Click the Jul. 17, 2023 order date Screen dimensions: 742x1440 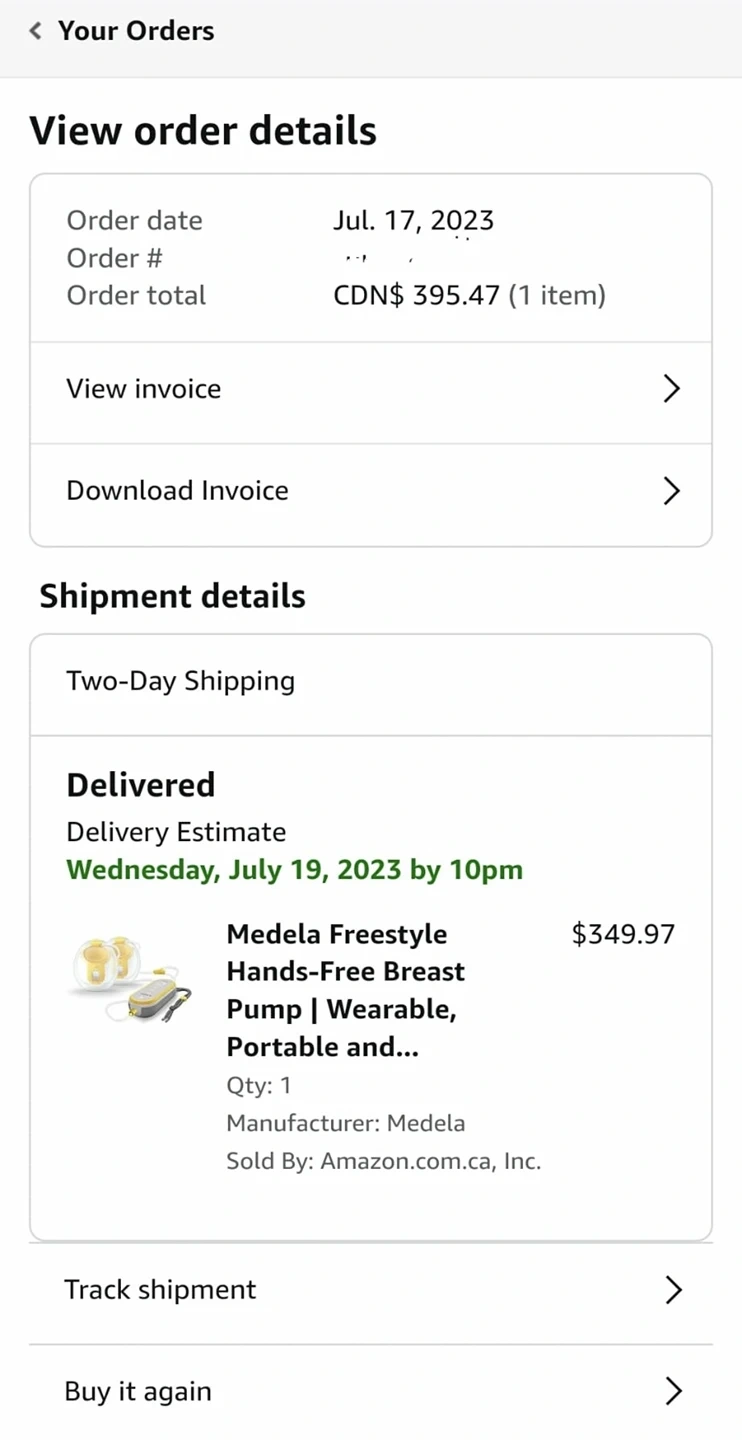[x=413, y=221]
